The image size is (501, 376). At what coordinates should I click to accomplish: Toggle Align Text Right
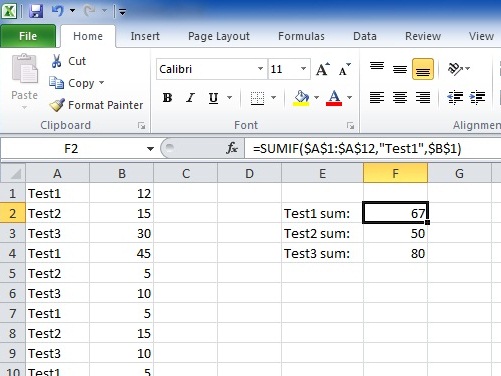coord(423,98)
